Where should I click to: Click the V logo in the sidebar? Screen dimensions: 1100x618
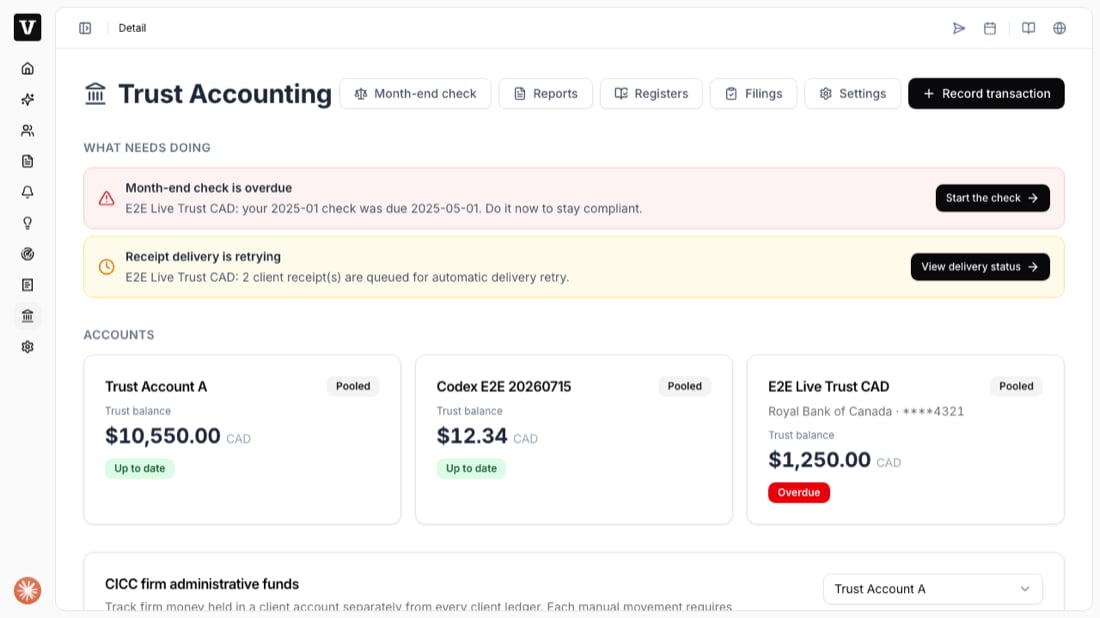click(x=27, y=27)
